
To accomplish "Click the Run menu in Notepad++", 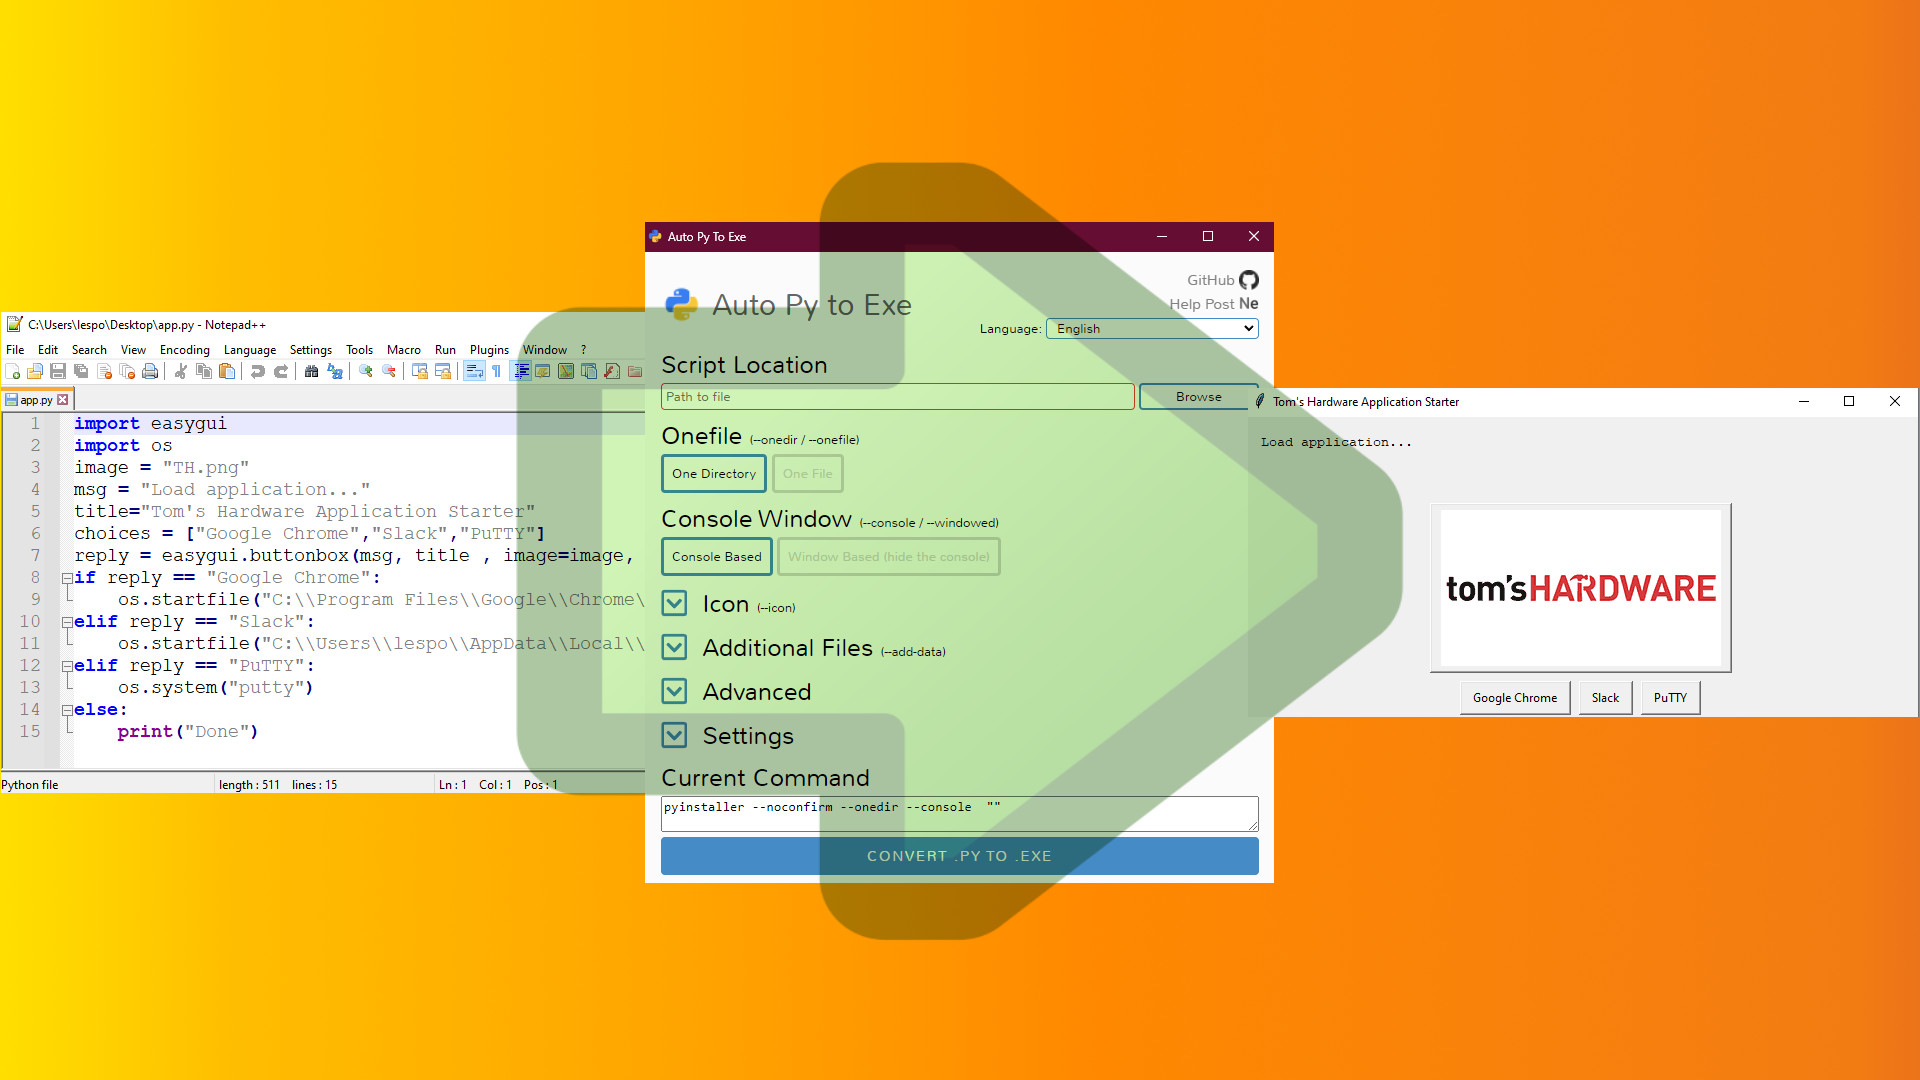I will pos(444,348).
